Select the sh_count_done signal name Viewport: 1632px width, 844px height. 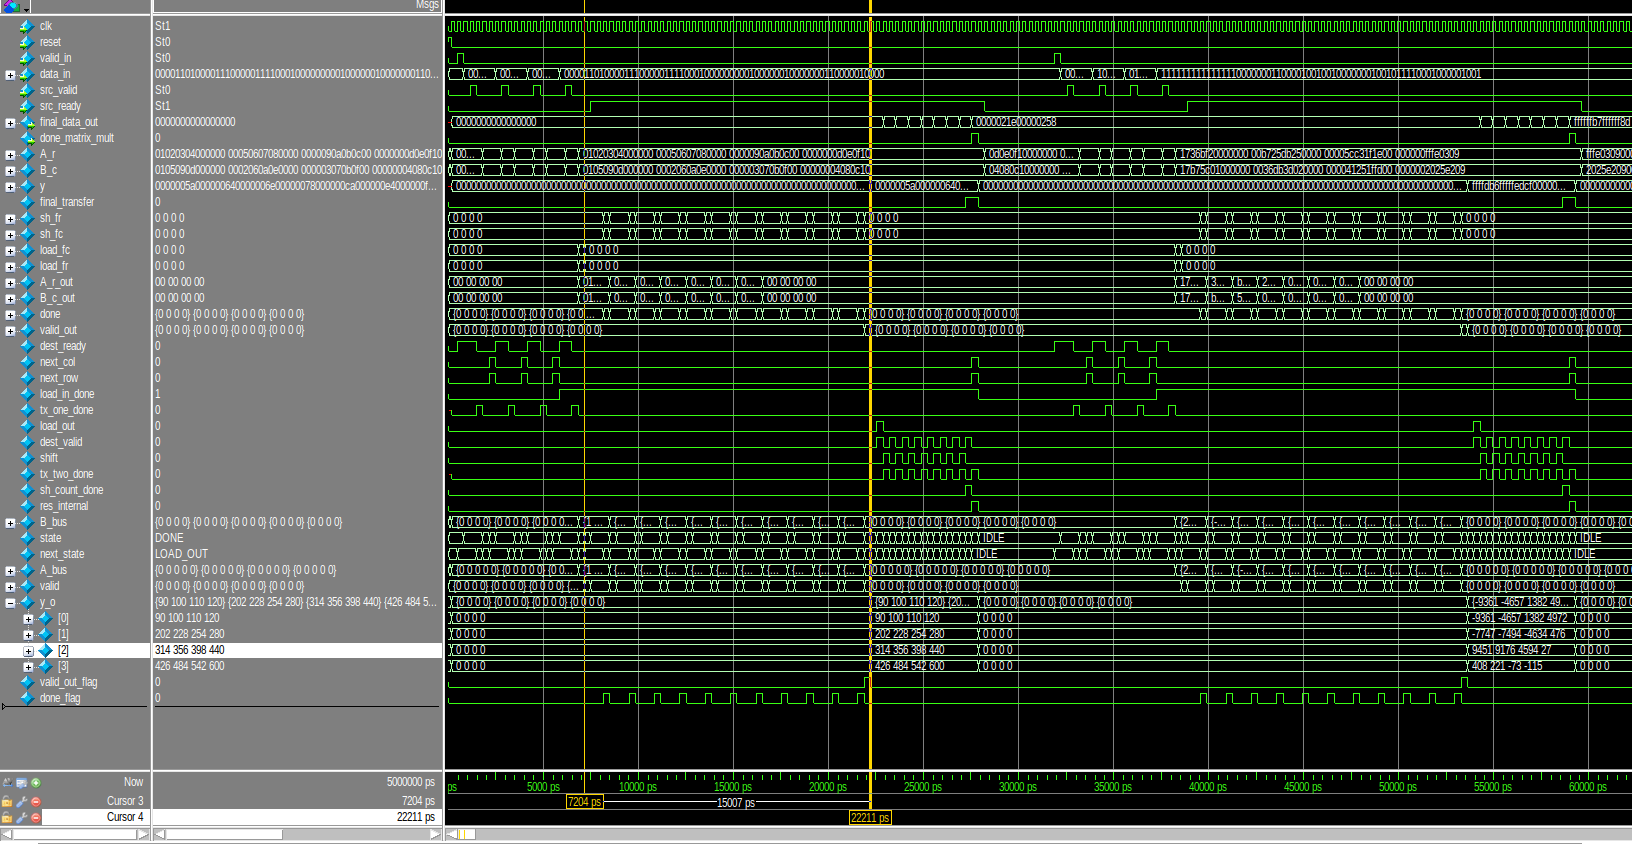(x=71, y=490)
